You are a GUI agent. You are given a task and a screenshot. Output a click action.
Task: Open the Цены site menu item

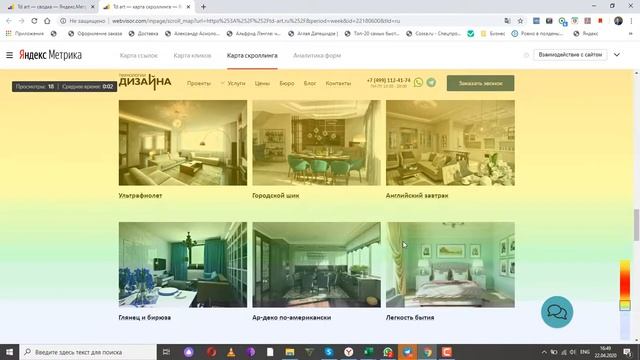click(262, 83)
